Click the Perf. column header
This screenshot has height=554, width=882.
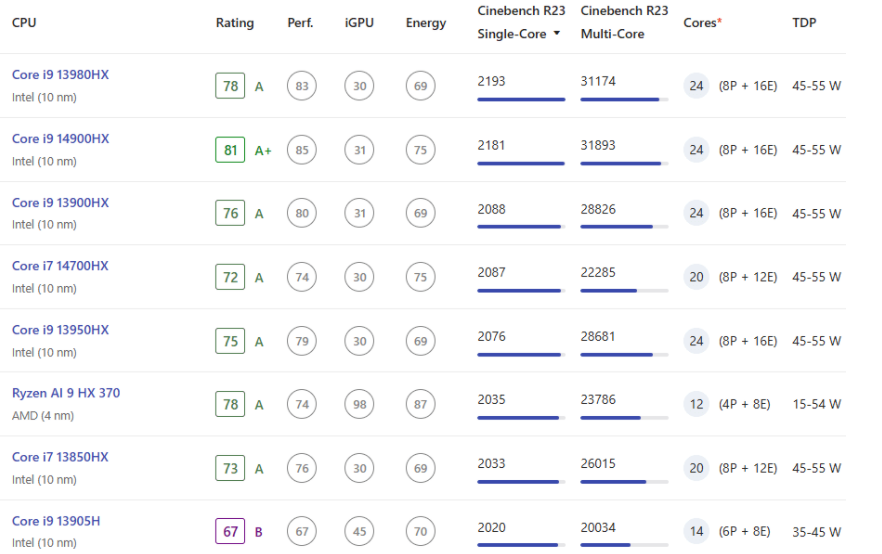(300, 23)
